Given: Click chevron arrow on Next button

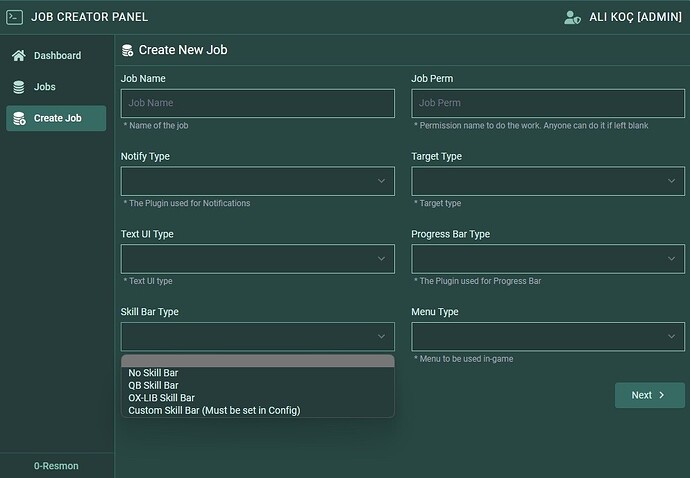Looking at the screenshot, I should 661,395.
